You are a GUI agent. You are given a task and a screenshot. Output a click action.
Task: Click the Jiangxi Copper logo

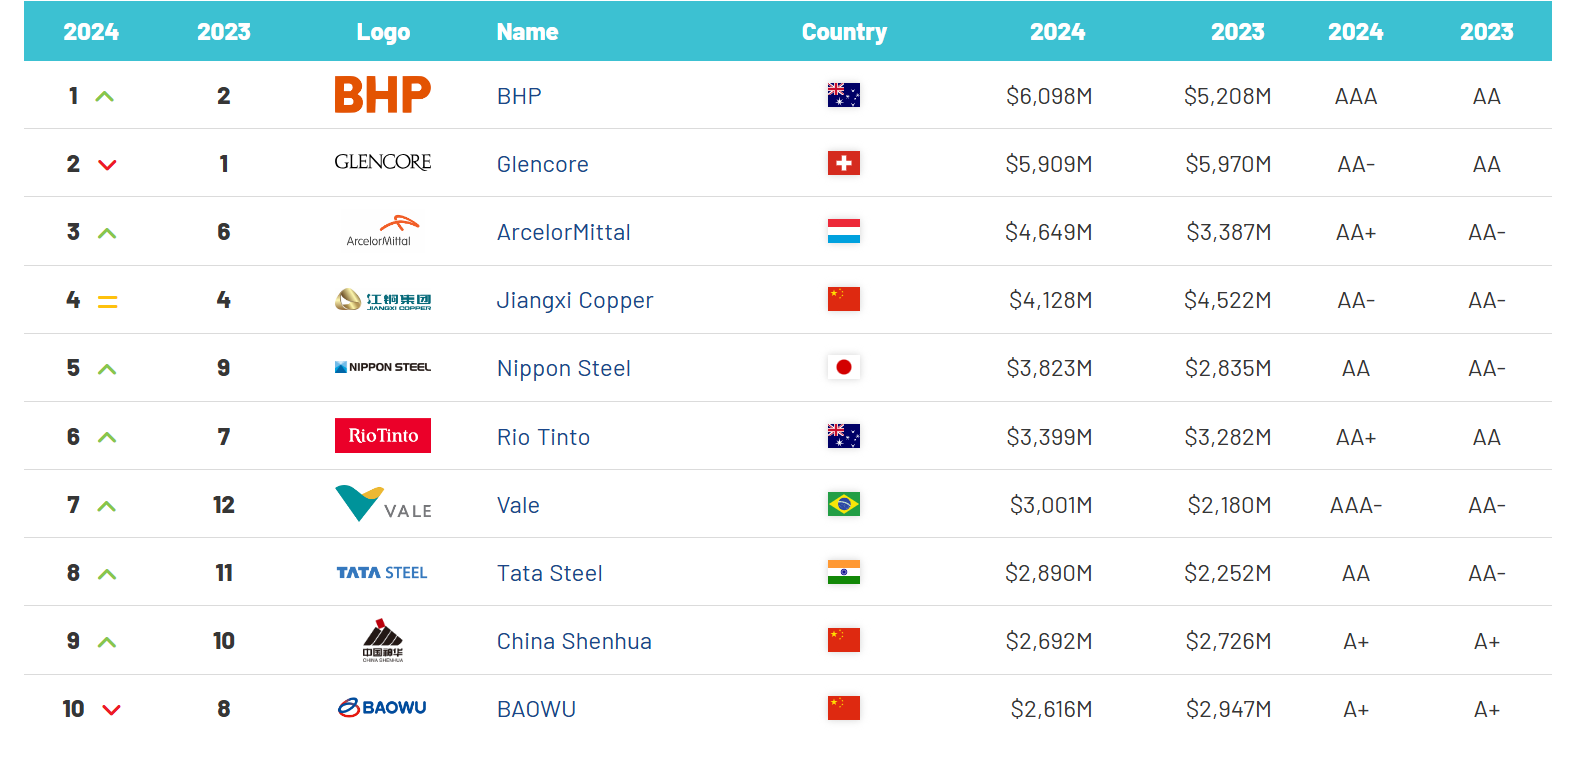click(382, 300)
